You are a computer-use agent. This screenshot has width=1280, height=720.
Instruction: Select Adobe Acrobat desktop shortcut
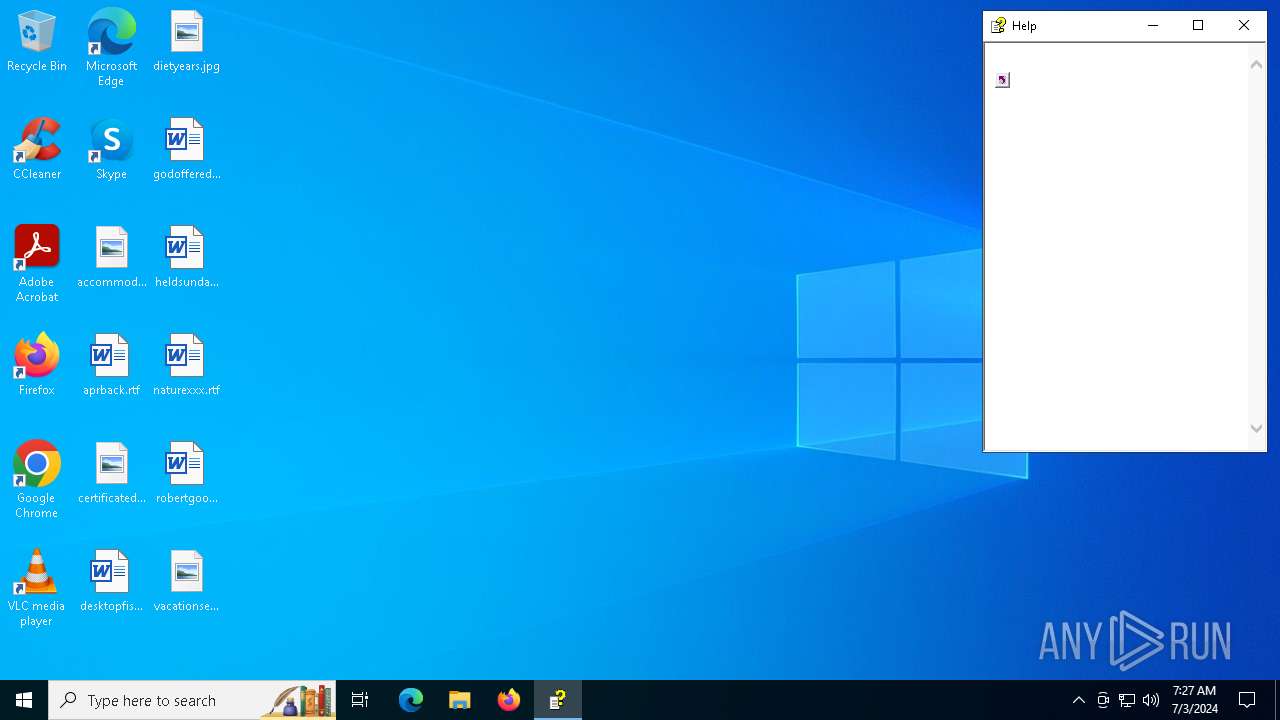click(37, 264)
